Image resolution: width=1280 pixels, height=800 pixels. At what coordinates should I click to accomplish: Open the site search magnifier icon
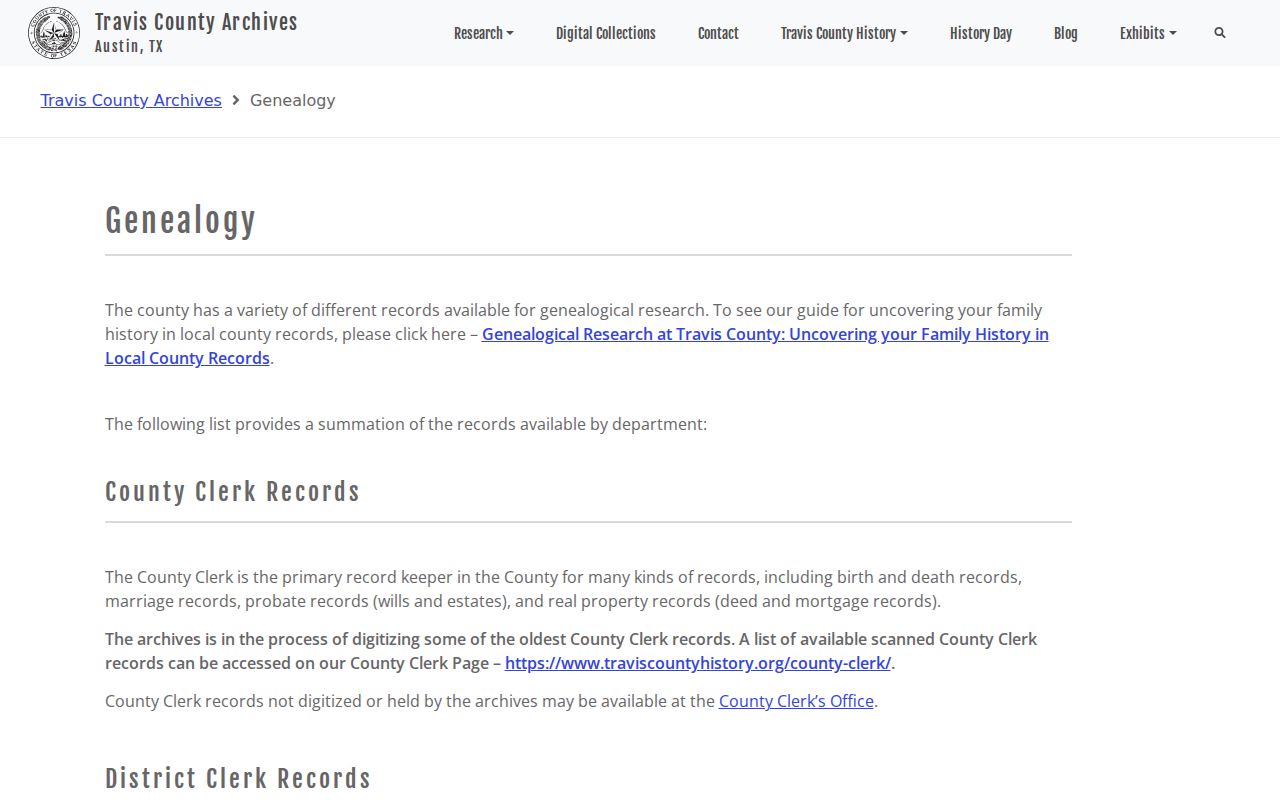coord(1220,33)
